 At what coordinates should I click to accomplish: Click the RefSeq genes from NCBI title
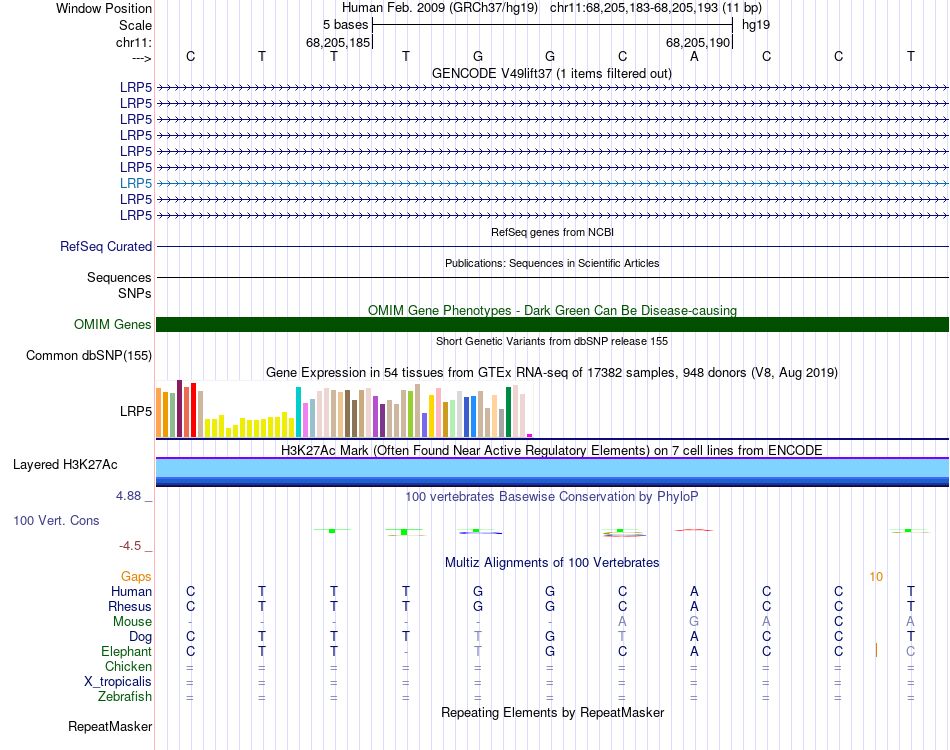(x=552, y=232)
